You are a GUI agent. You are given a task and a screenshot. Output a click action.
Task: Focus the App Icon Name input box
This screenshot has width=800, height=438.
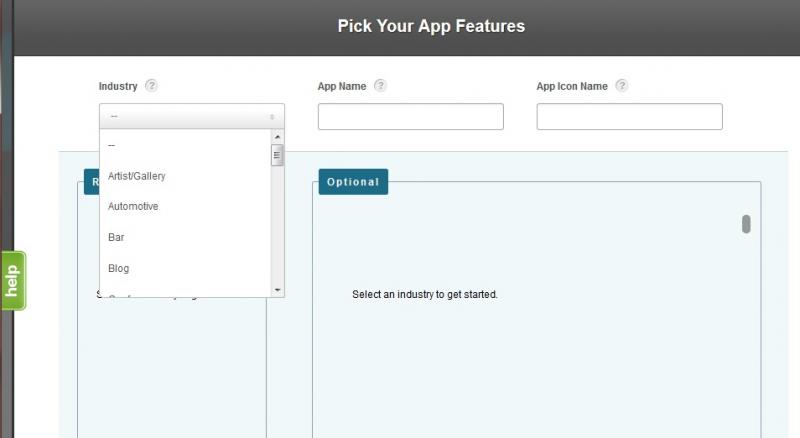point(630,116)
